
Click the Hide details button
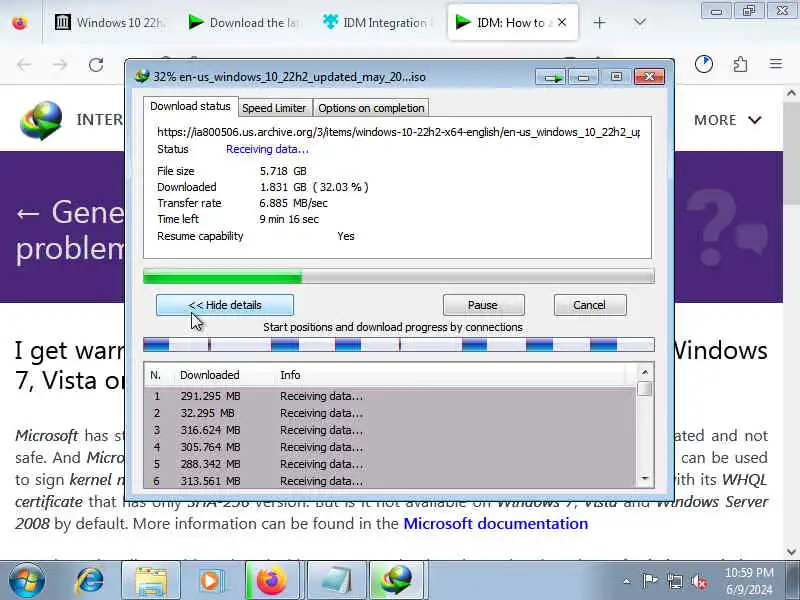pos(225,305)
